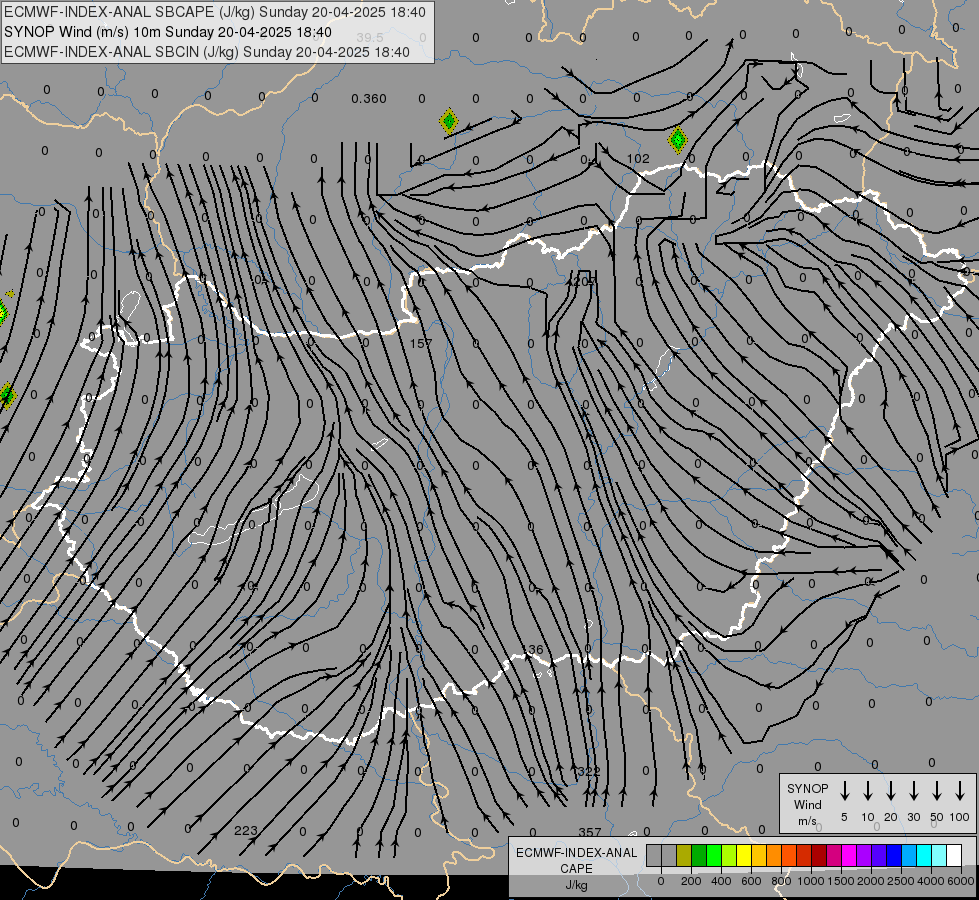Click the 6000 tick label on CAPE scale
The image size is (979, 900).
(961, 881)
